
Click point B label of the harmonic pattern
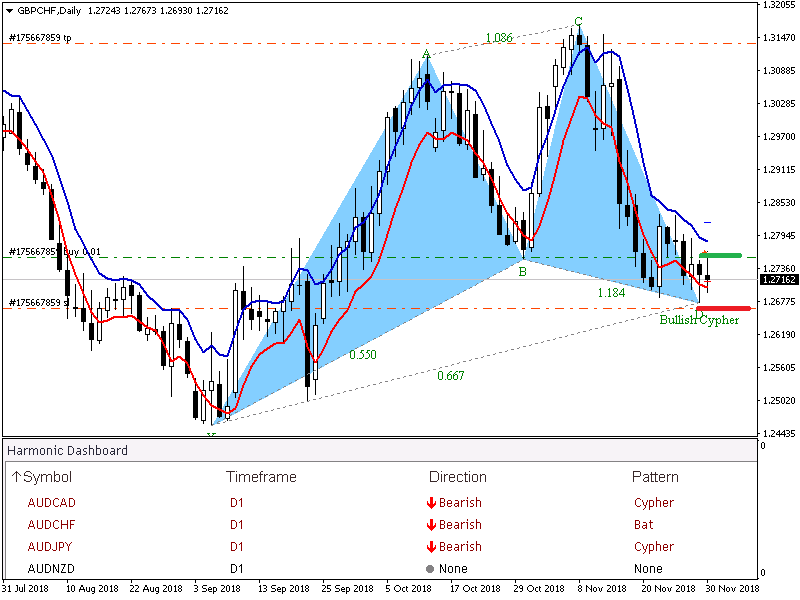(522, 272)
